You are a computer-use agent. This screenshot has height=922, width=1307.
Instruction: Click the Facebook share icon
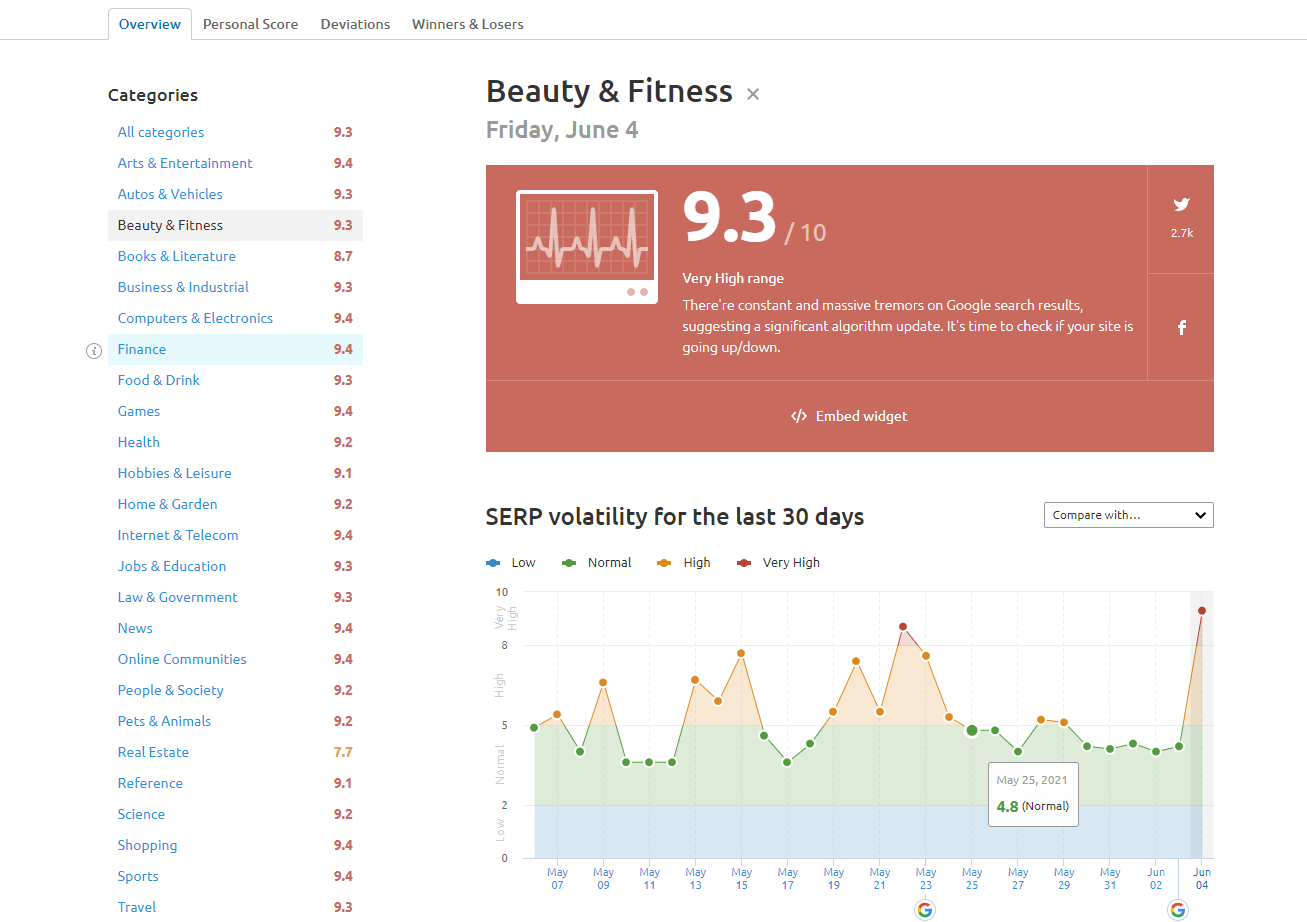pos(1181,327)
